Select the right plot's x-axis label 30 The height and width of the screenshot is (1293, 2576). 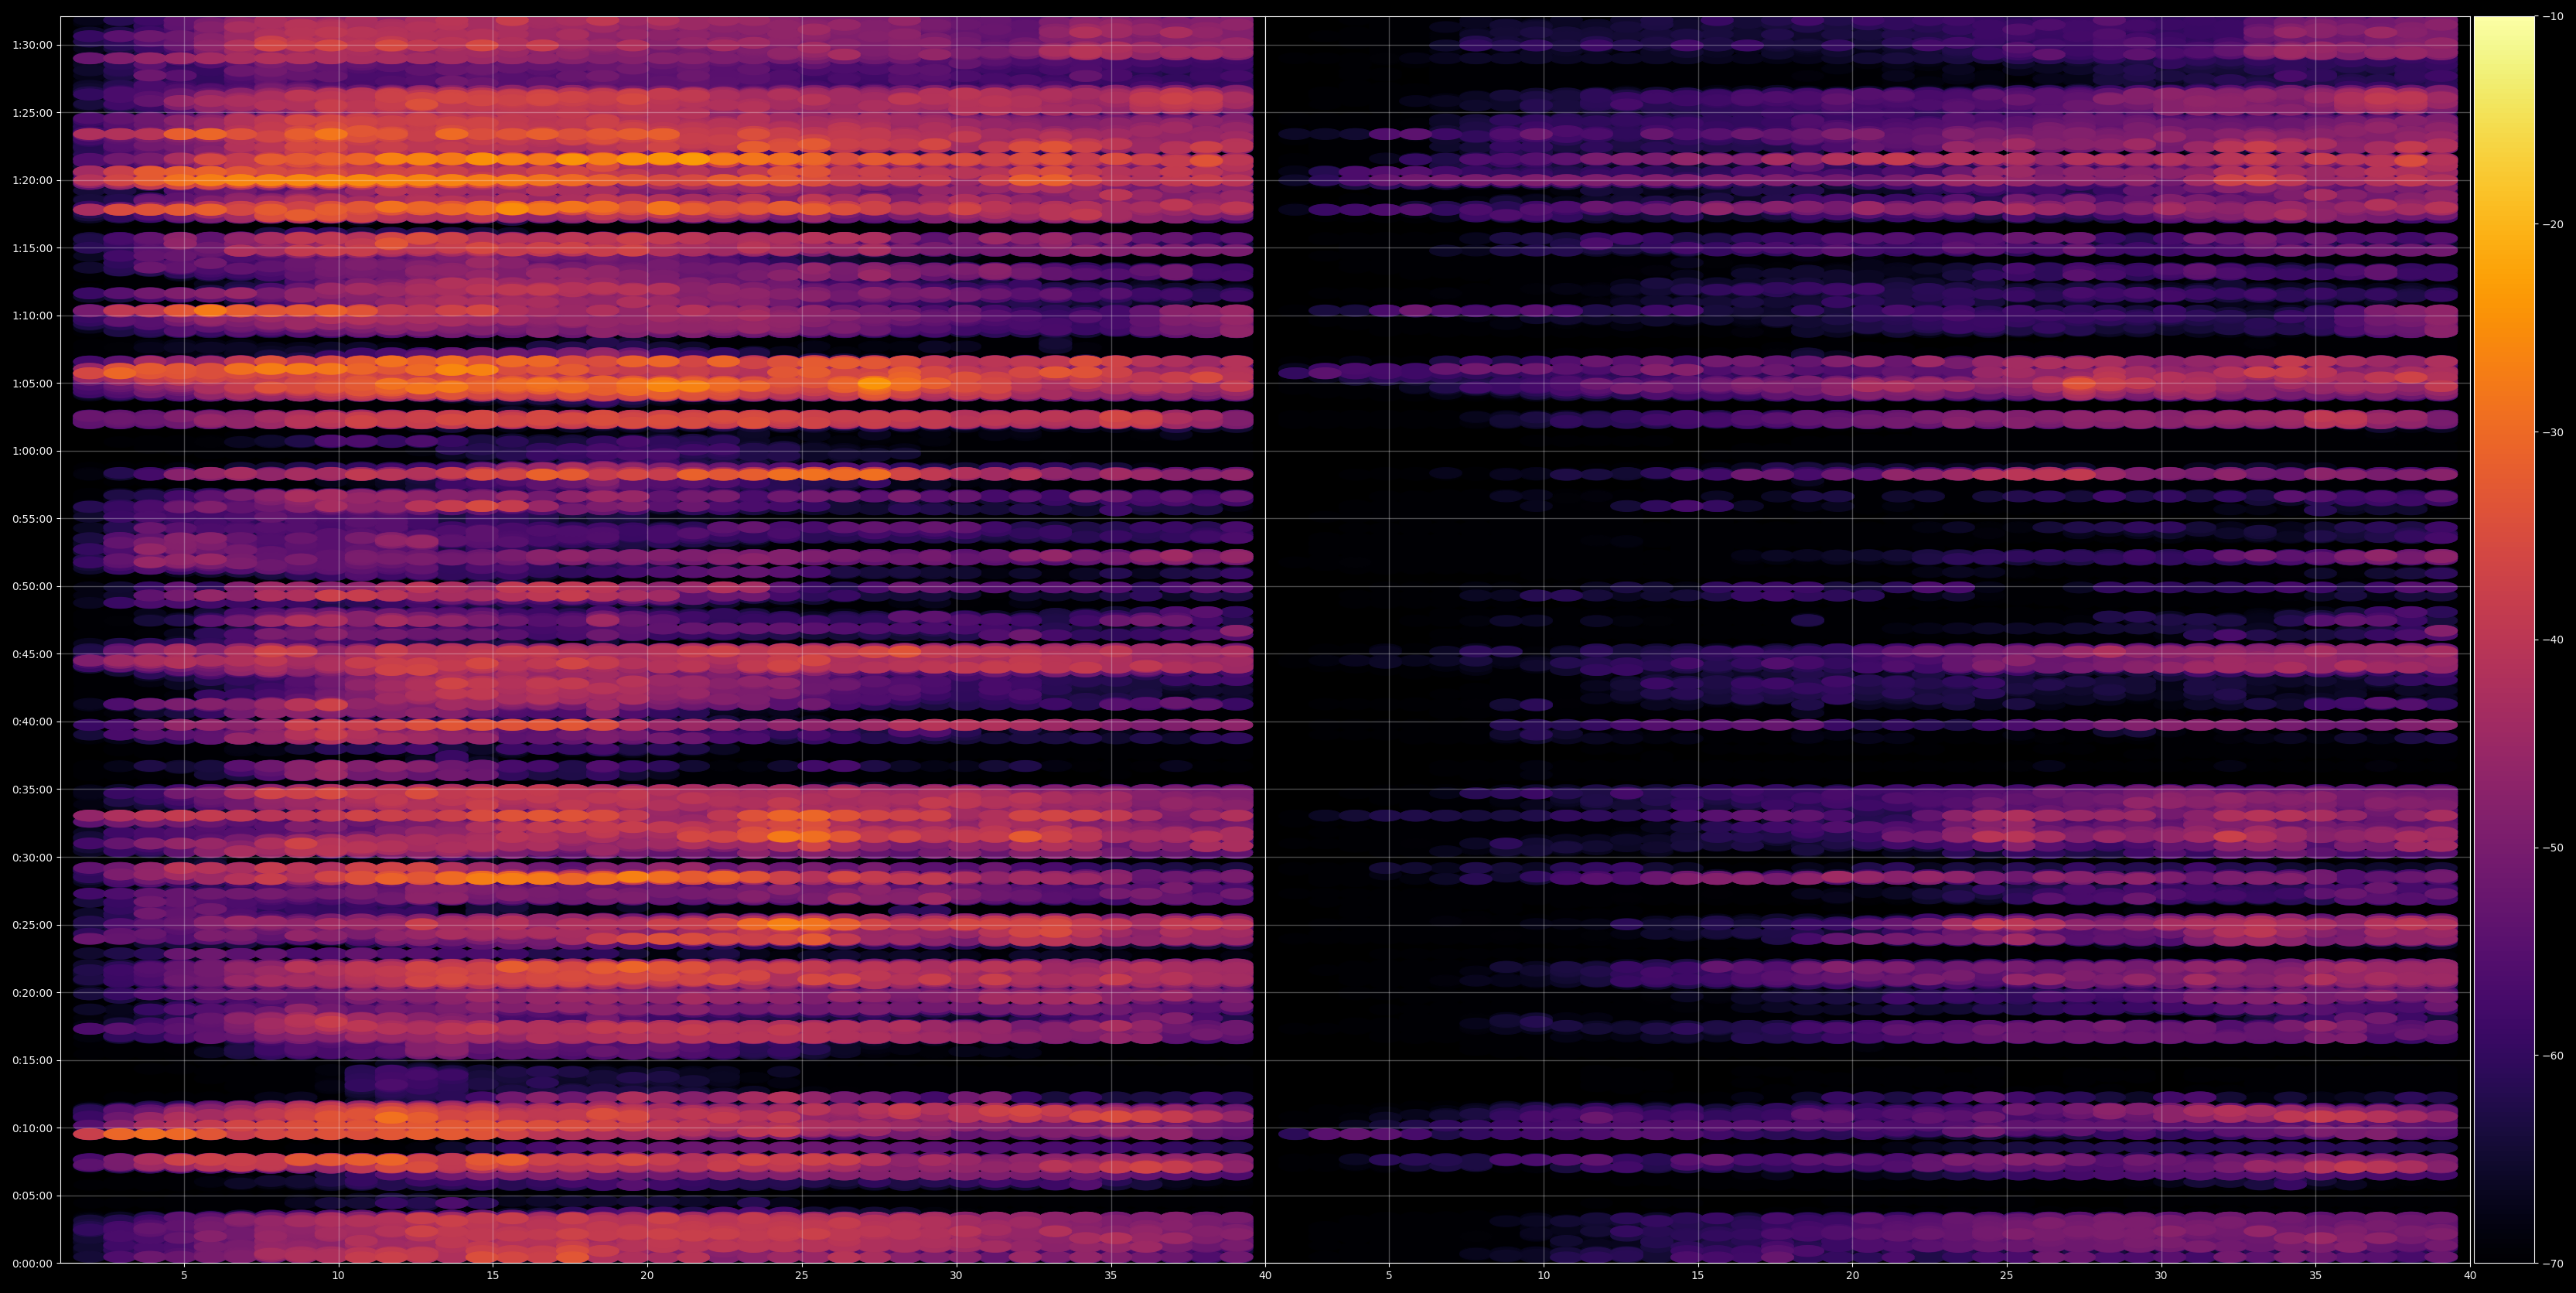pos(2161,1276)
